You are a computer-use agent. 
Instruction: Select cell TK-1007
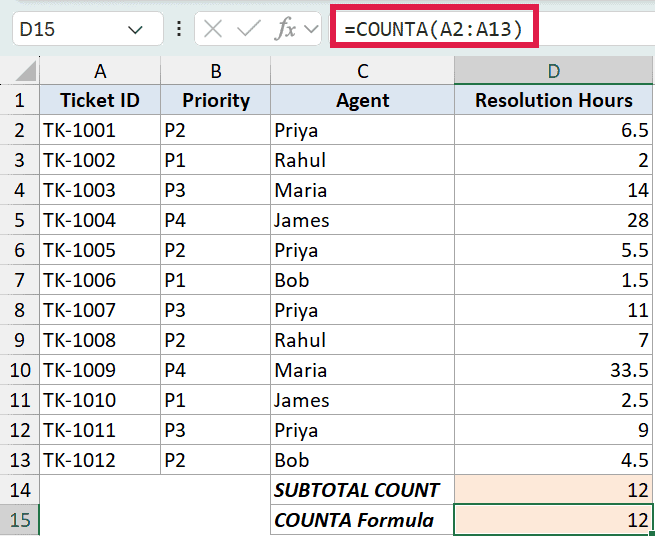(x=100, y=310)
